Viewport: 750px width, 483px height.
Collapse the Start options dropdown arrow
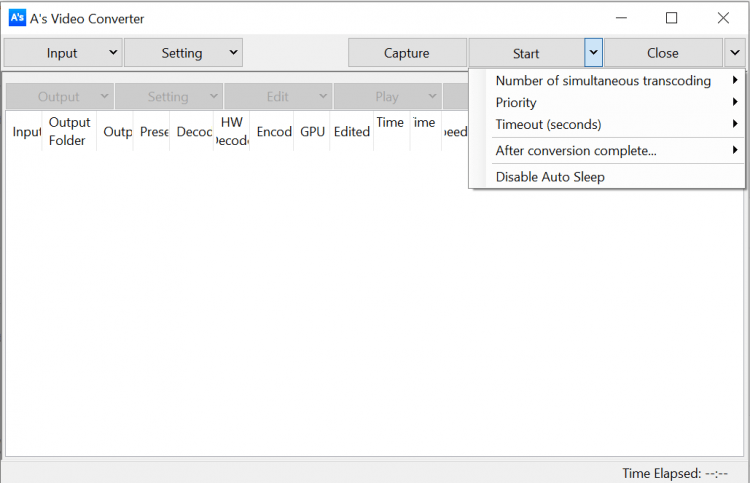(594, 53)
